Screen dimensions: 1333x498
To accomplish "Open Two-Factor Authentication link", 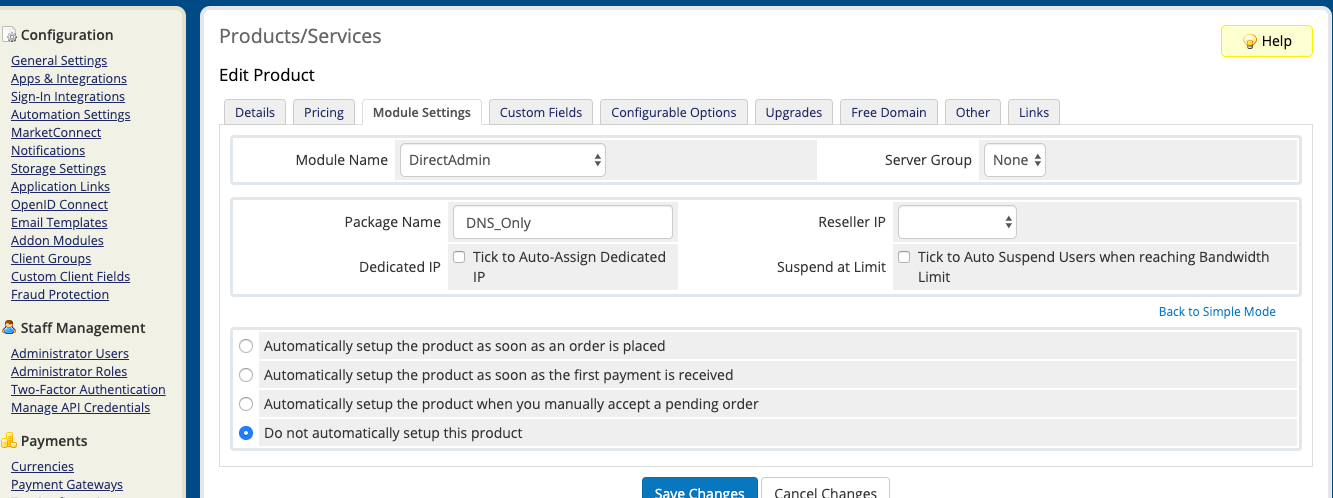I will [x=88, y=390].
